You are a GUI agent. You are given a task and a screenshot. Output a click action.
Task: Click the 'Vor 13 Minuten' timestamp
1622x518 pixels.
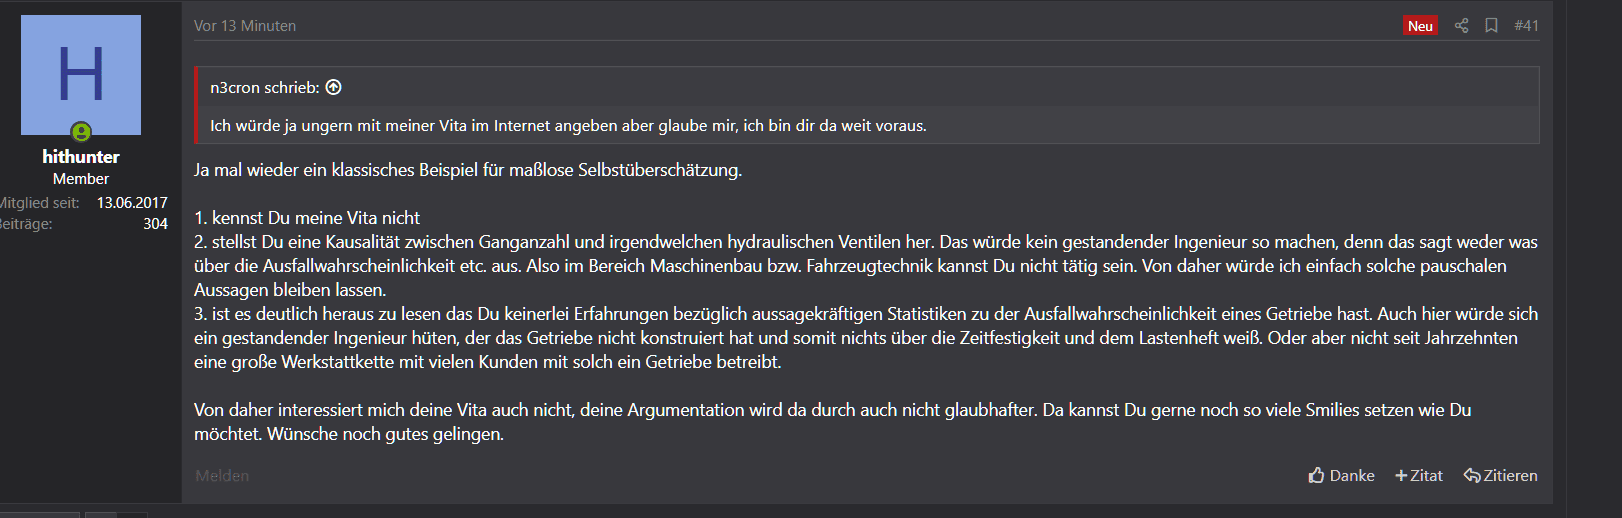click(x=245, y=26)
